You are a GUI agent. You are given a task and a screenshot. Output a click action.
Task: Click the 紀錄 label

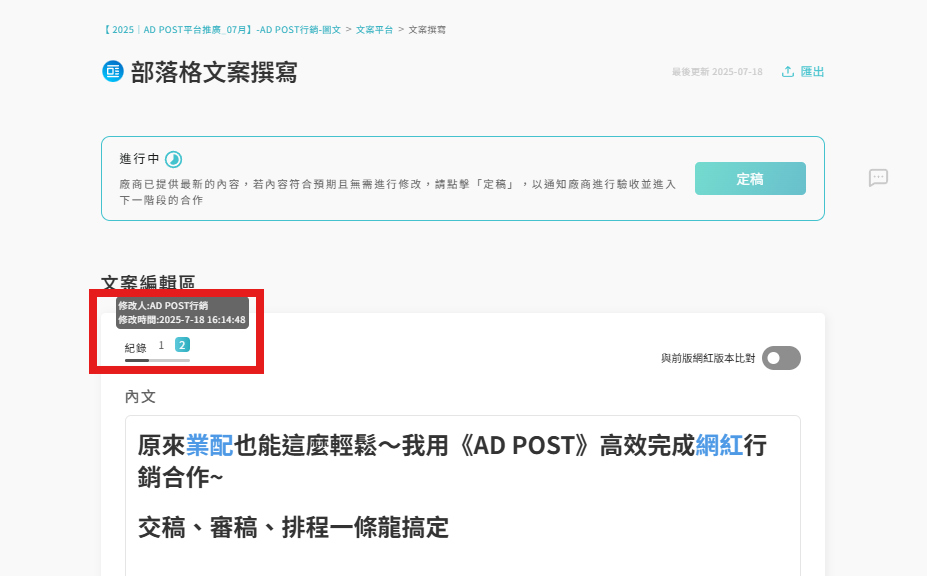pyautogui.click(x=135, y=347)
